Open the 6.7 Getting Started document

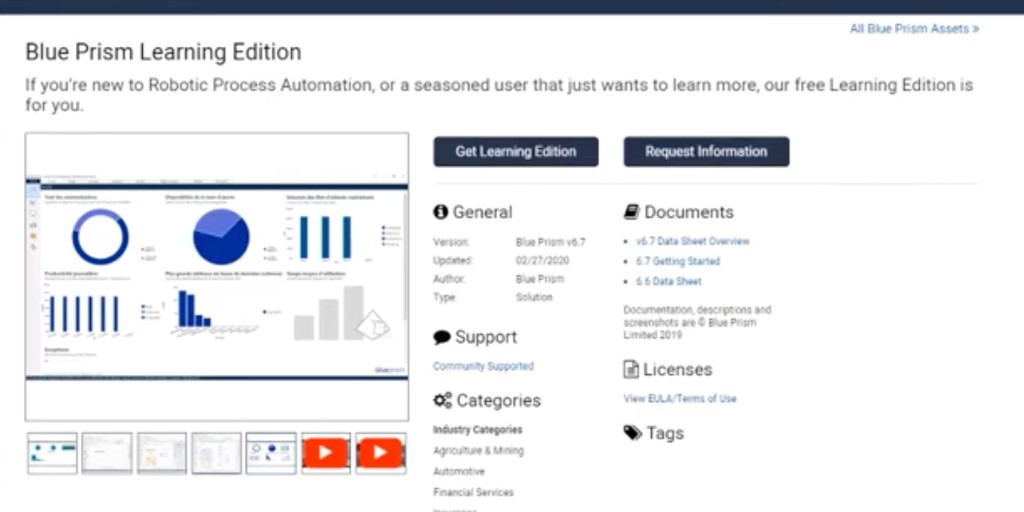pos(678,261)
